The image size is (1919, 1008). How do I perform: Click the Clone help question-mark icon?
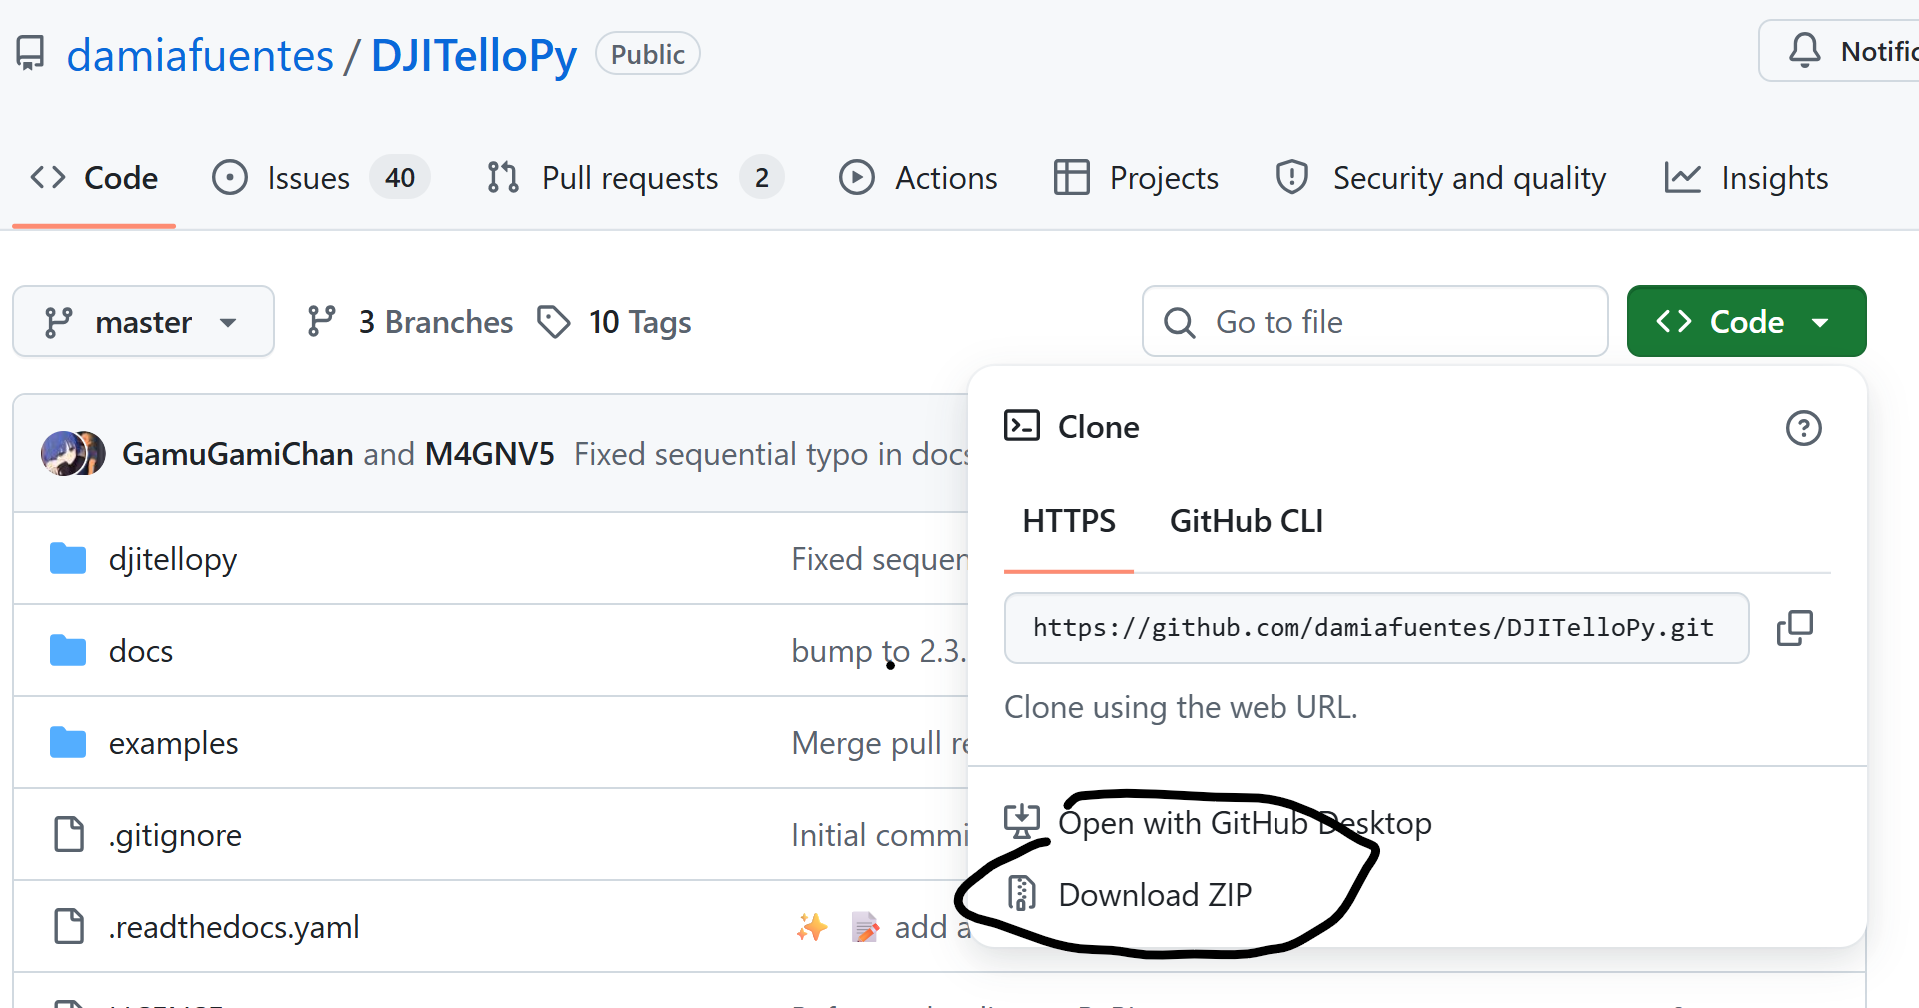pos(1803,428)
